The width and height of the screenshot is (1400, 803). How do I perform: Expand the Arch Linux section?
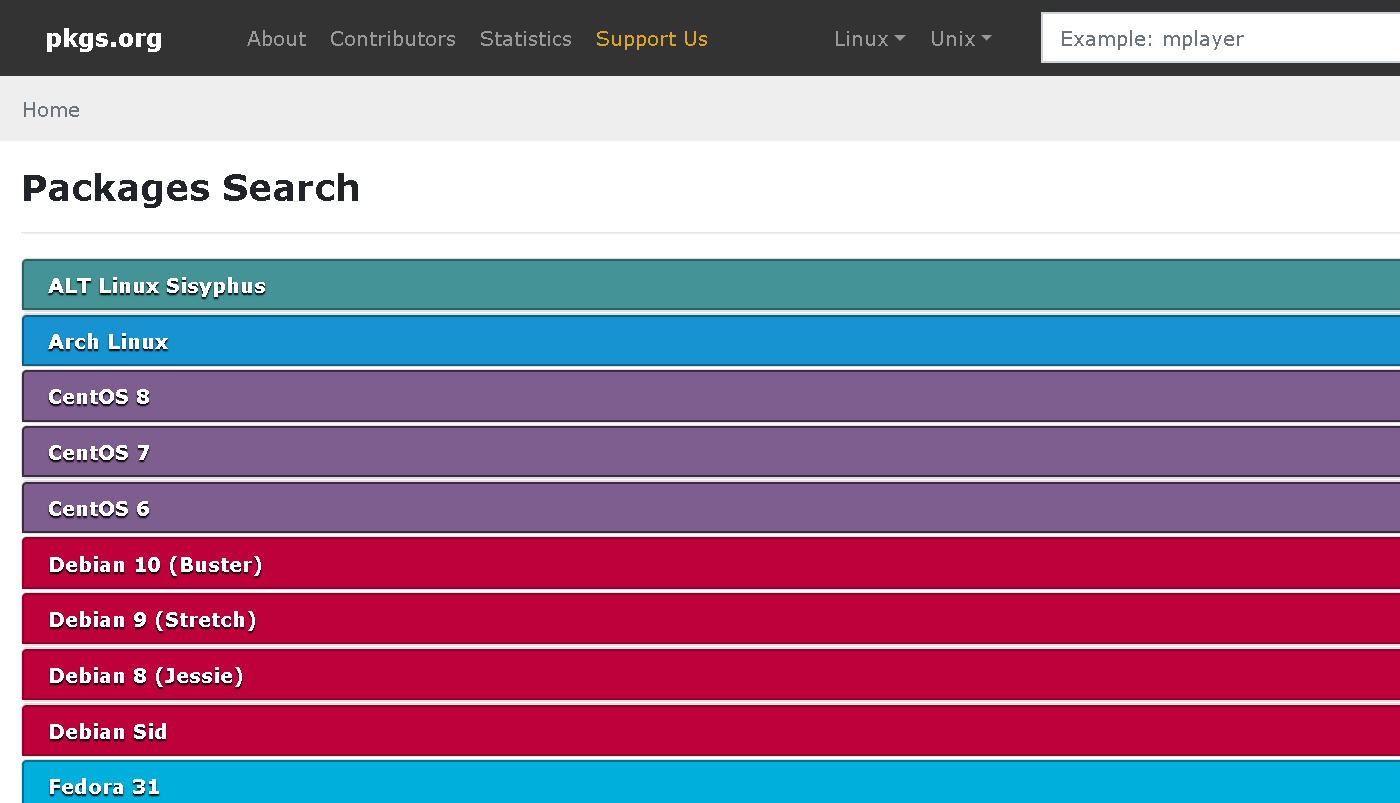click(711, 341)
